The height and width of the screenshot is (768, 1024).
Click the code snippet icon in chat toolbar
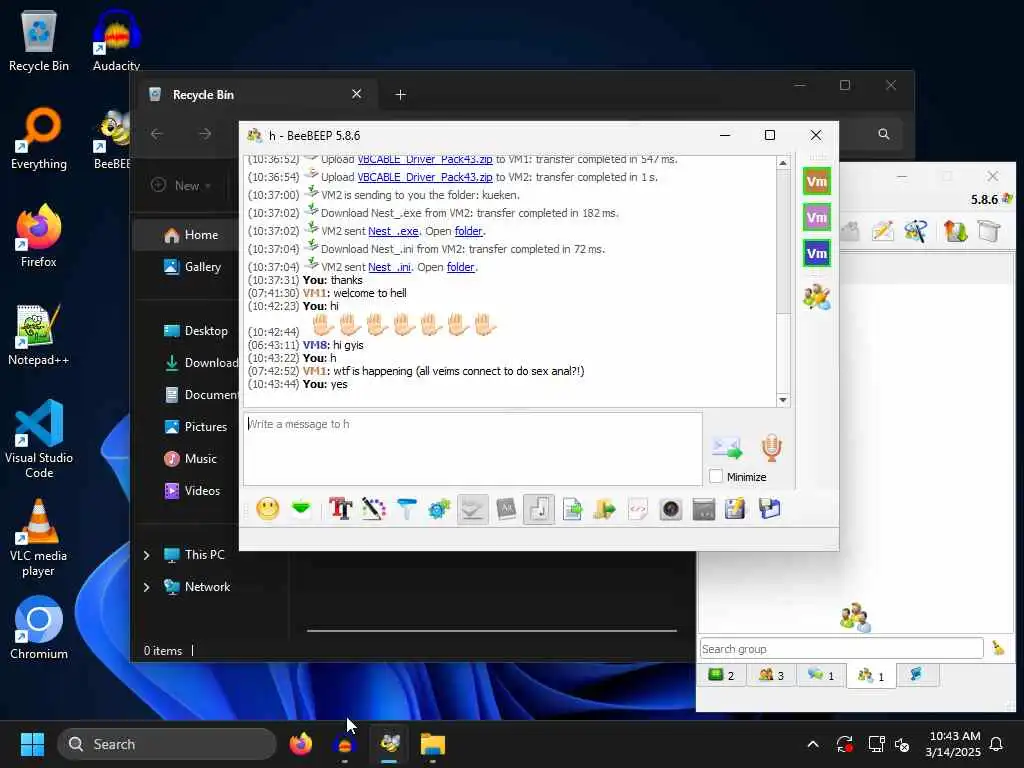pos(637,509)
